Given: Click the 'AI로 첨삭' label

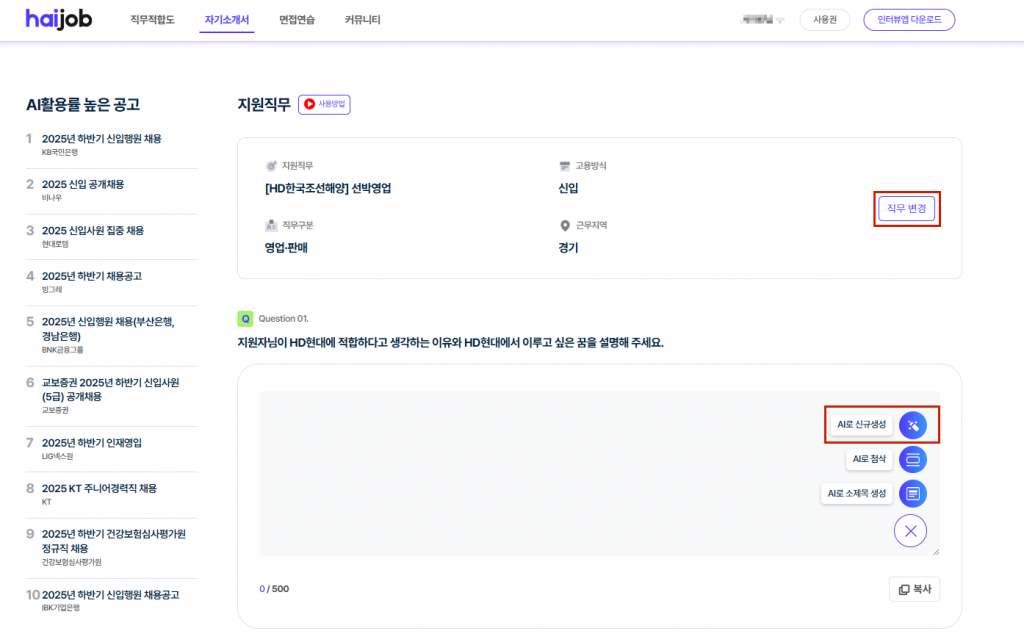Looking at the screenshot, I should tap(869, 459).
